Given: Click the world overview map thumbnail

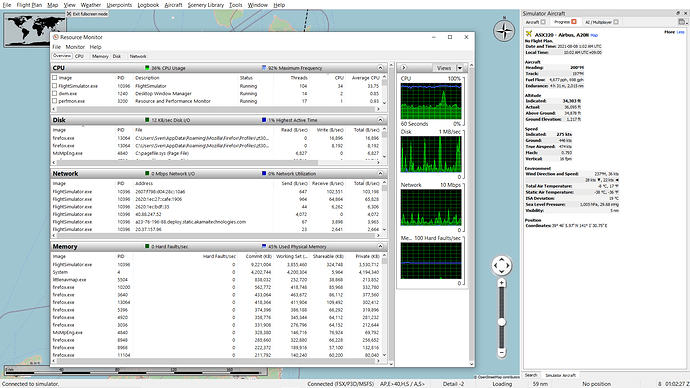Looking at the screenshot, I should (34, 29).
